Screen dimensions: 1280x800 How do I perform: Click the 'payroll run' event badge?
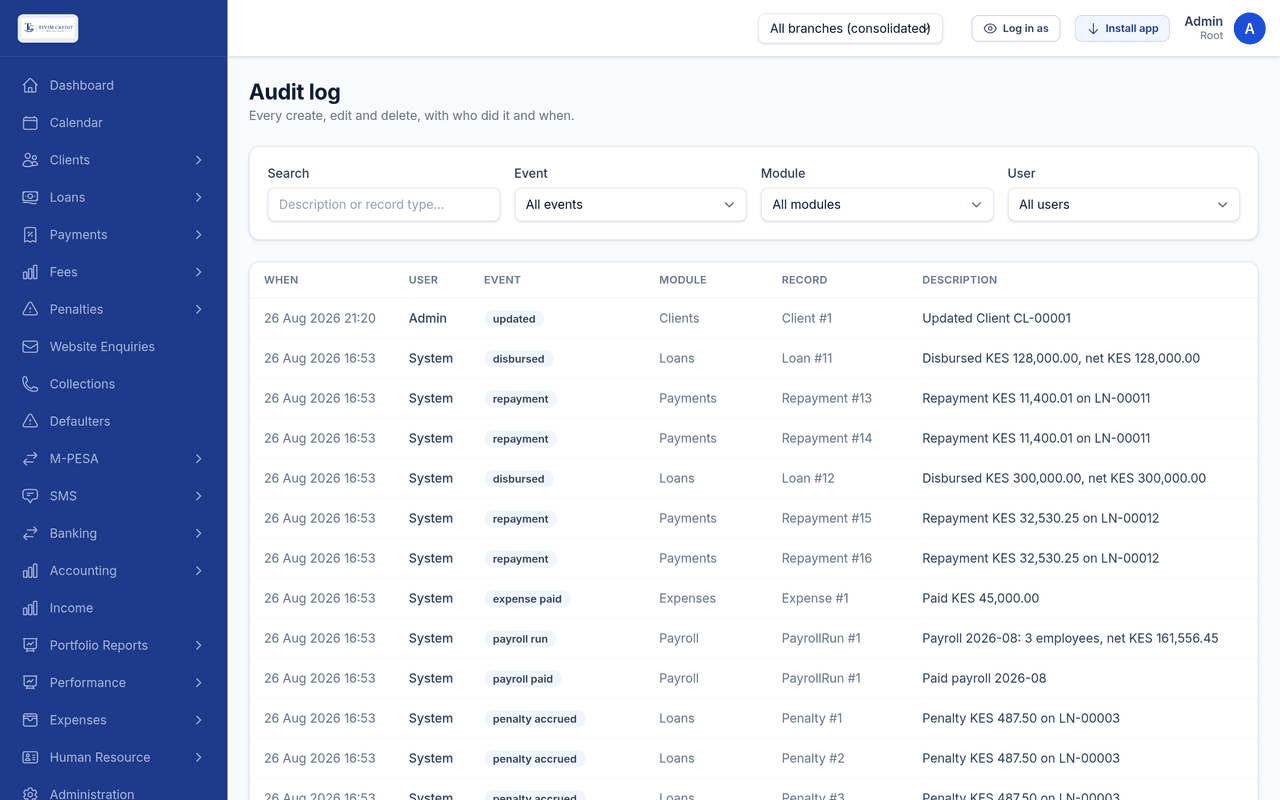click(520, 638)
